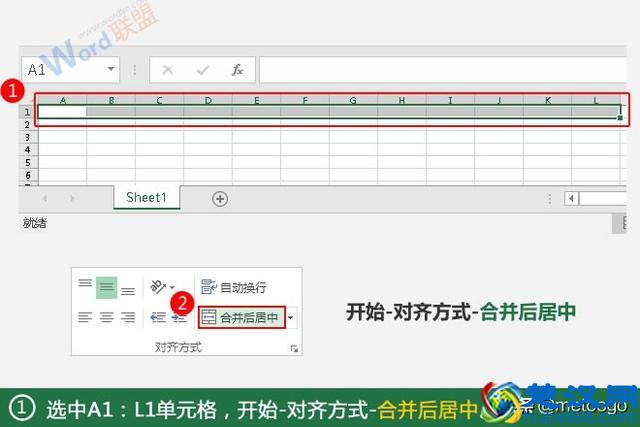
Task: Click the 合并后居中 merge and center button
Action: tap(242, 317)
